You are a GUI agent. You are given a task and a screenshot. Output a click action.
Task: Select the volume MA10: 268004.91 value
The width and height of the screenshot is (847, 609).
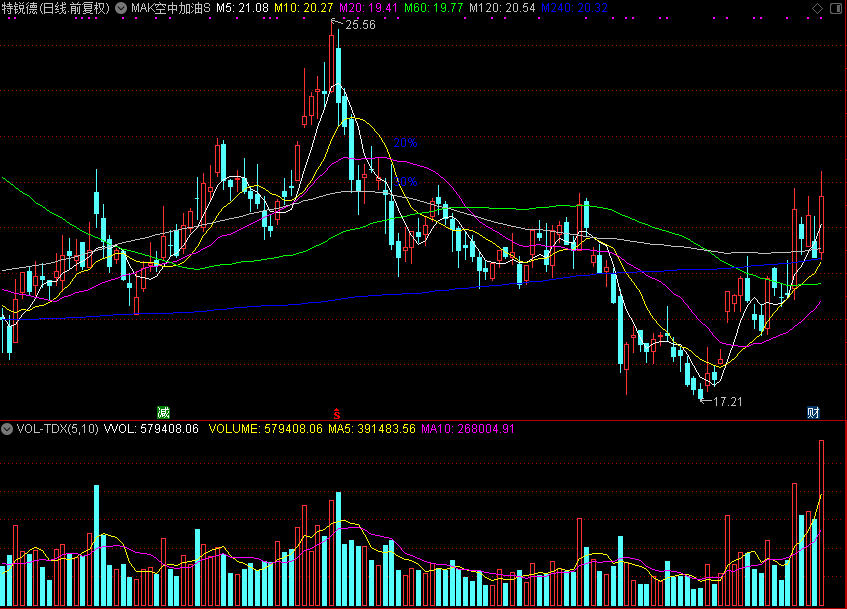(x=468, y=429)
